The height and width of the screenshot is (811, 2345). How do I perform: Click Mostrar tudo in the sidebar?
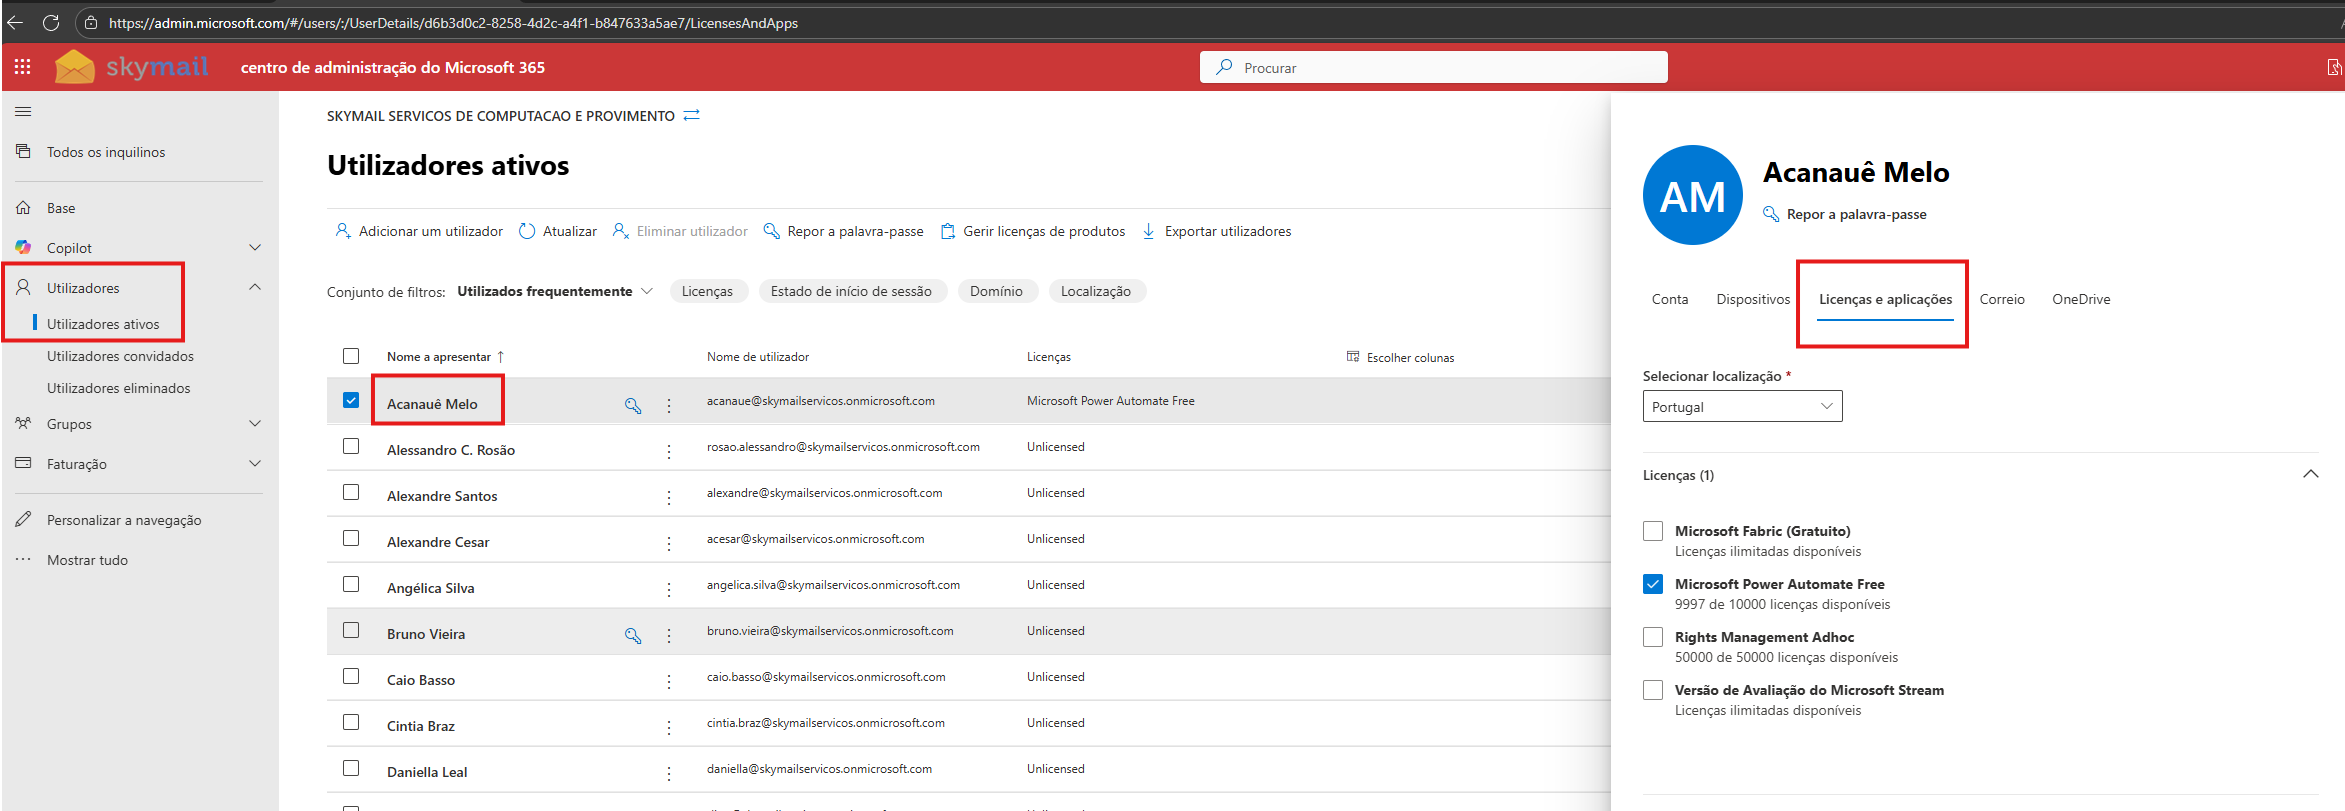tap(87, 560)
